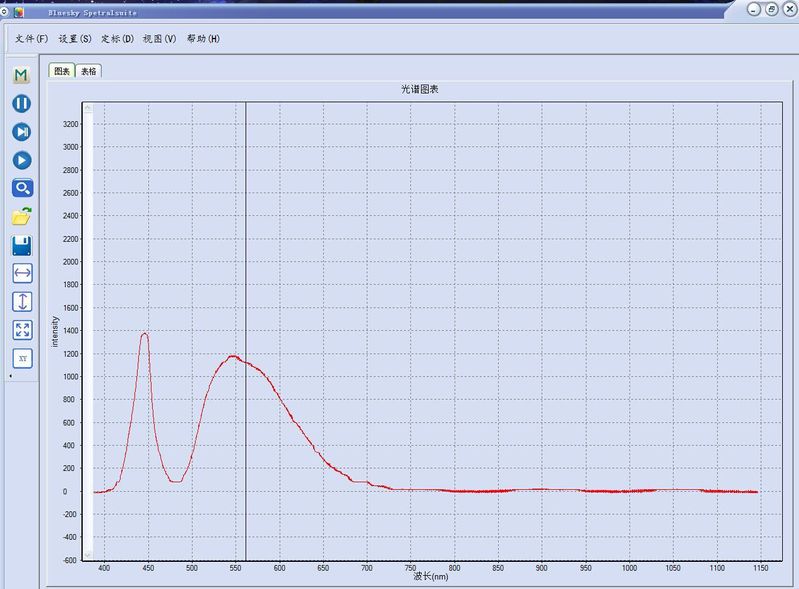
Task: Pause the spectrum acquisition
Action: coord(21,103)
